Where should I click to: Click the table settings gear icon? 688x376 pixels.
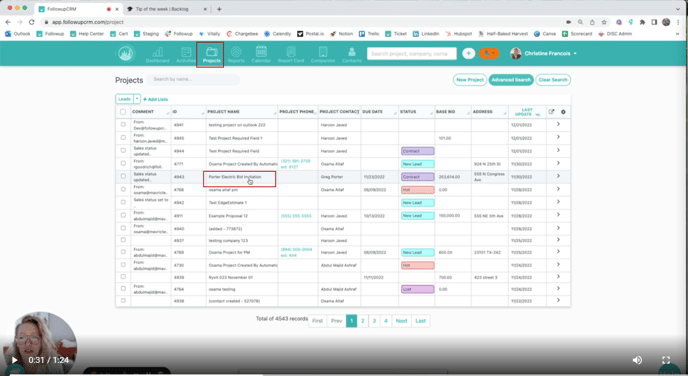(563, 112)
